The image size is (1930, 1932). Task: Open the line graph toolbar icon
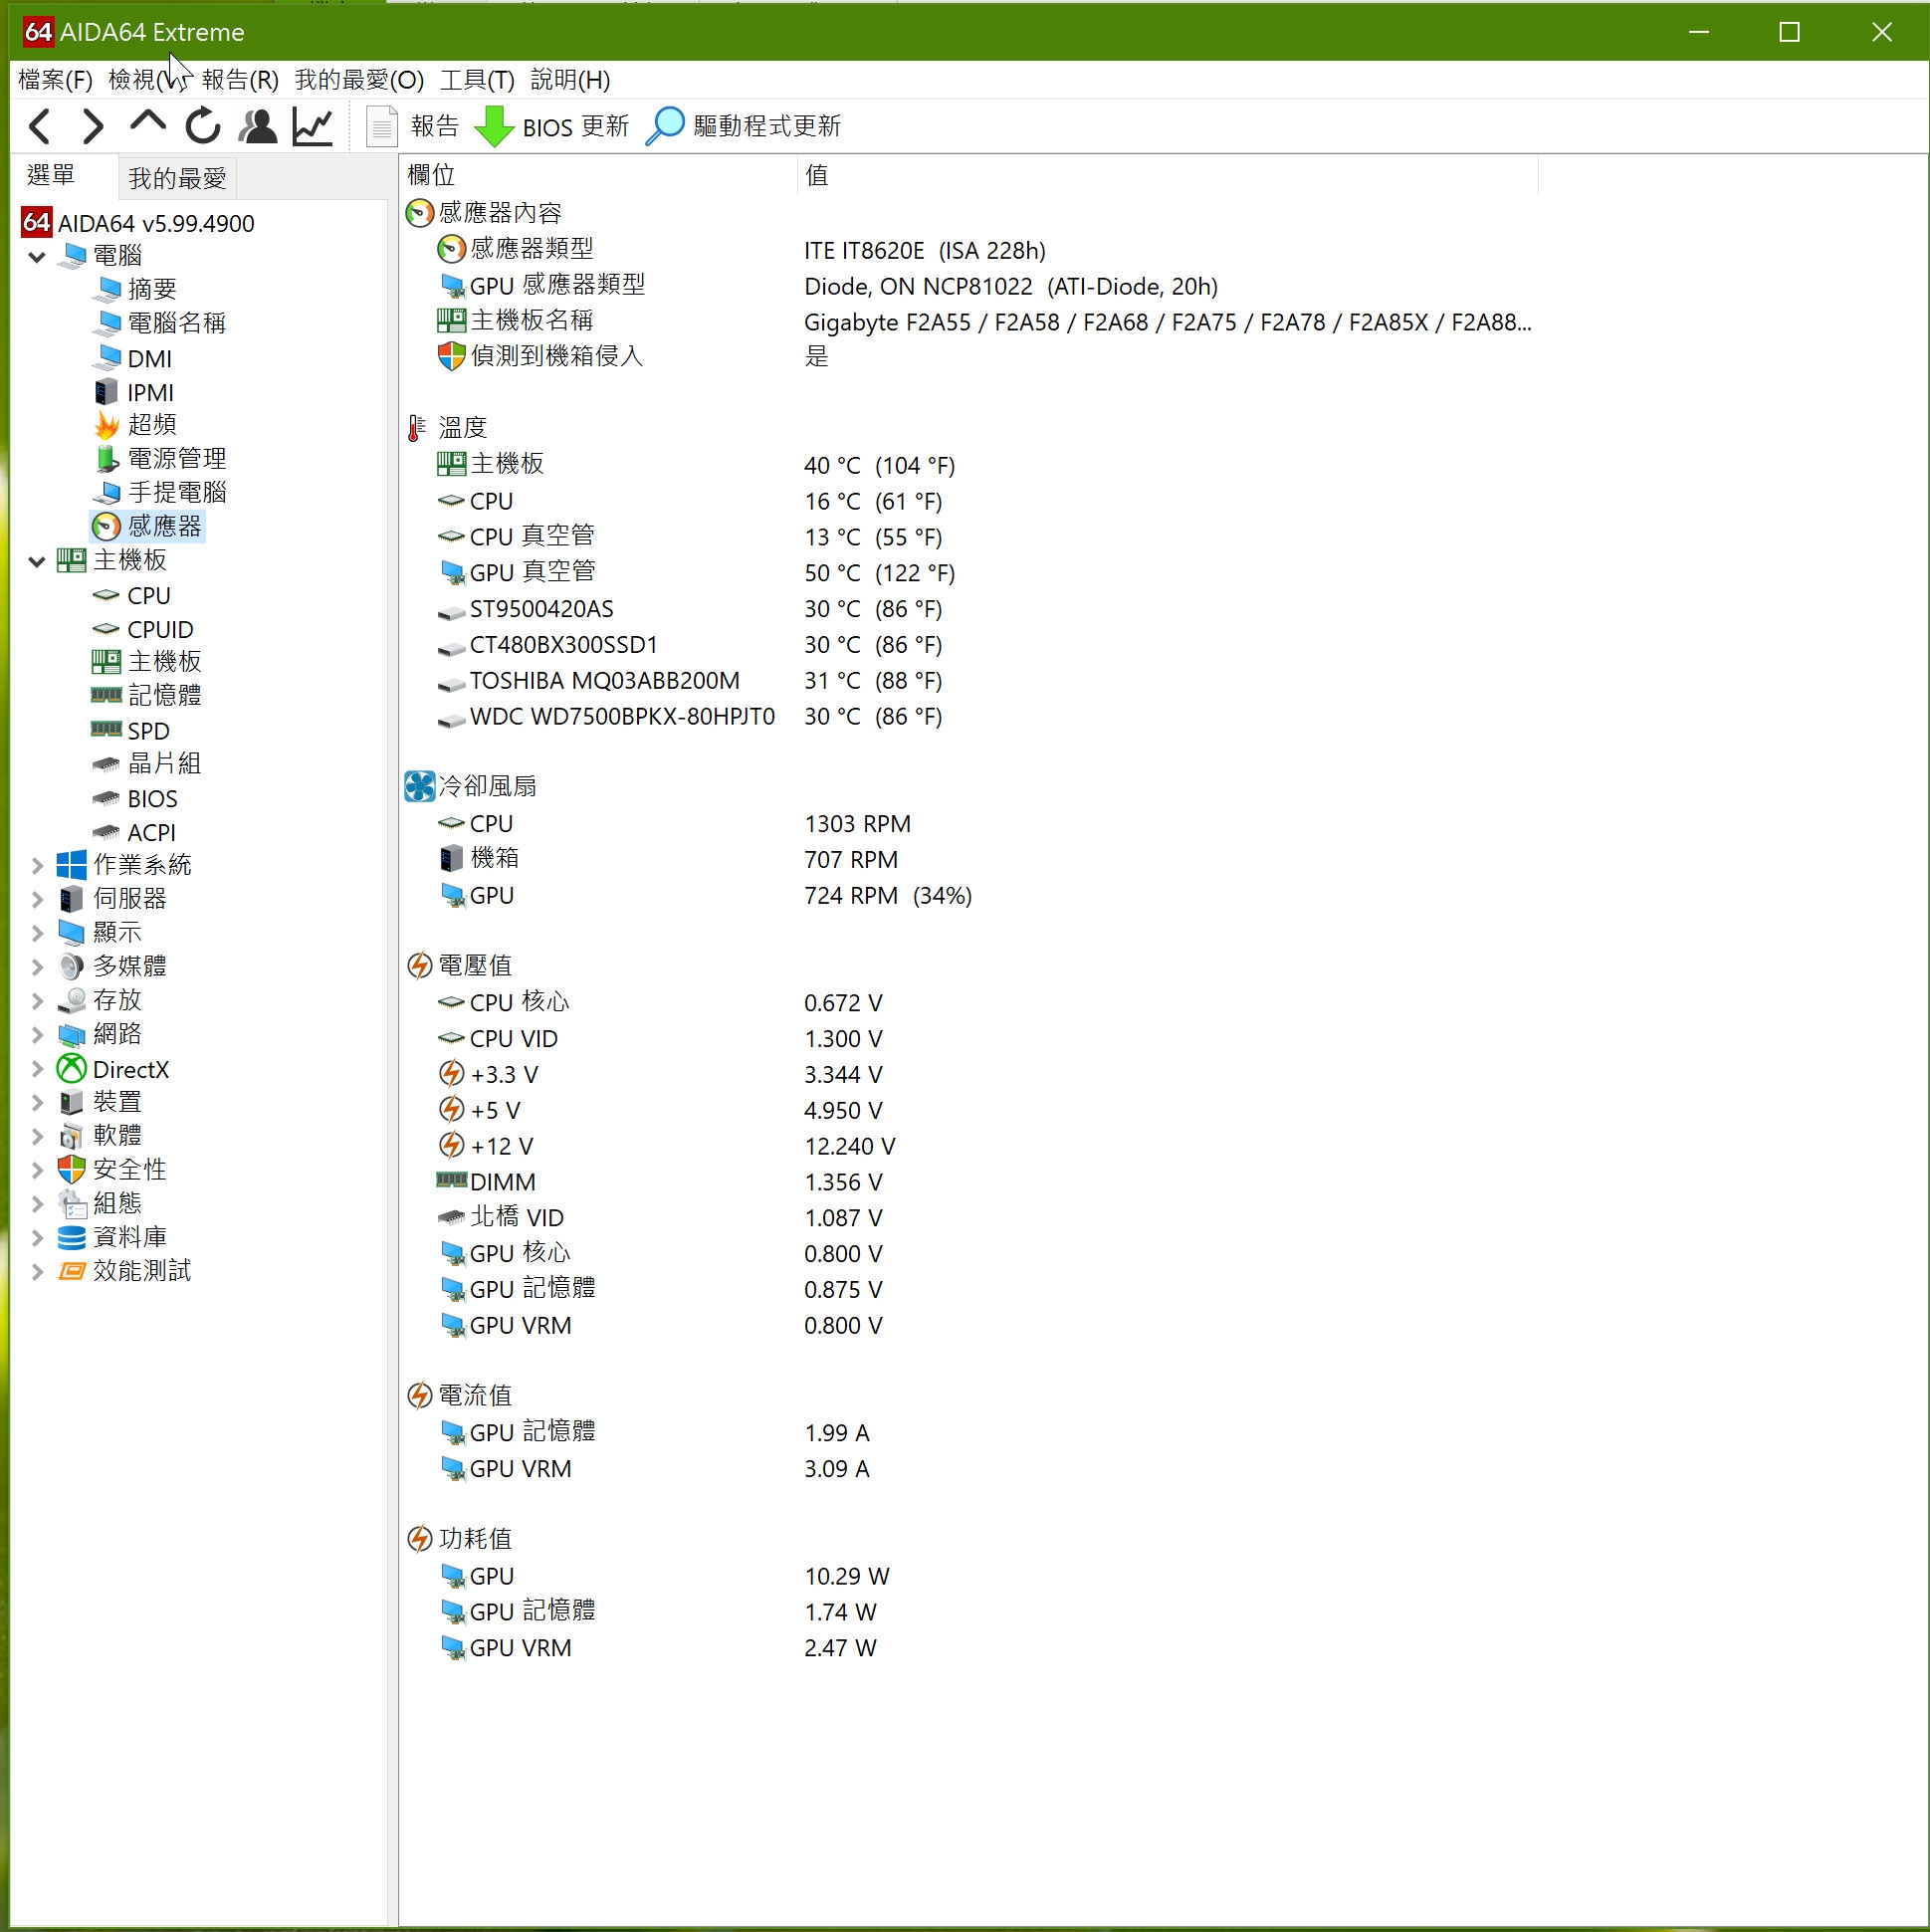[312, 126]
